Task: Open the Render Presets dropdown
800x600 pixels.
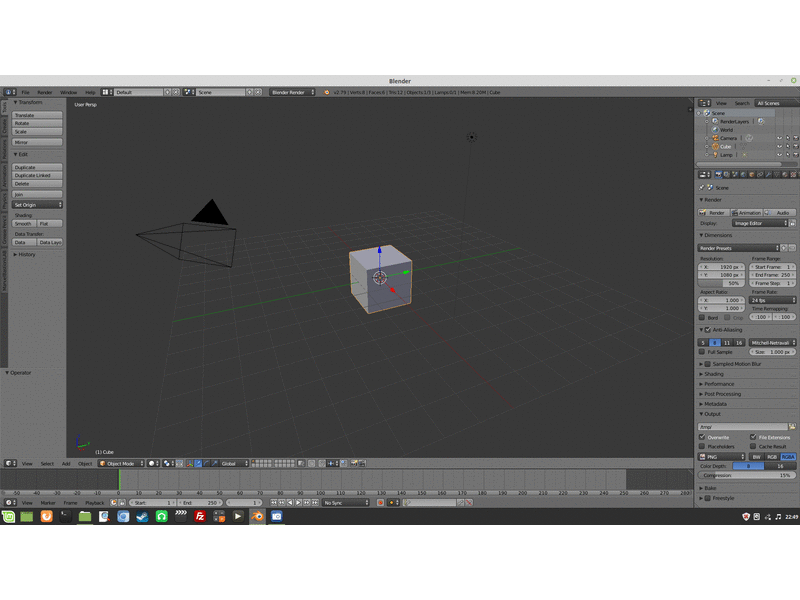Action: pos(738,248)
